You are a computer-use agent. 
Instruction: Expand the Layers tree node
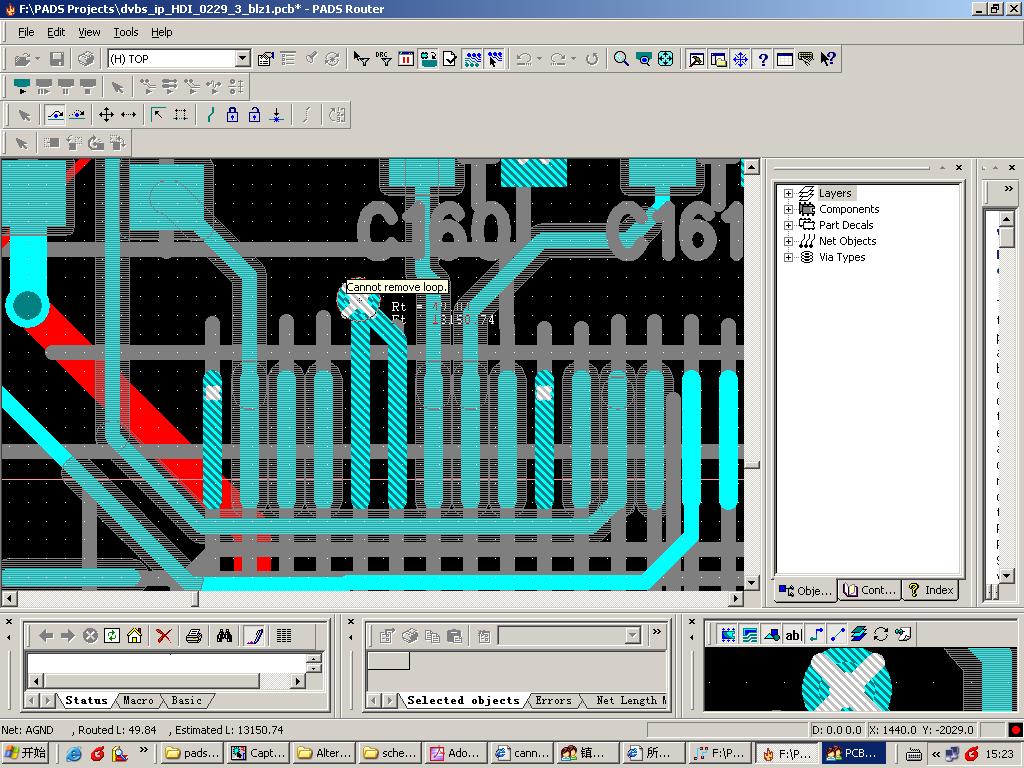pos(788,193)
